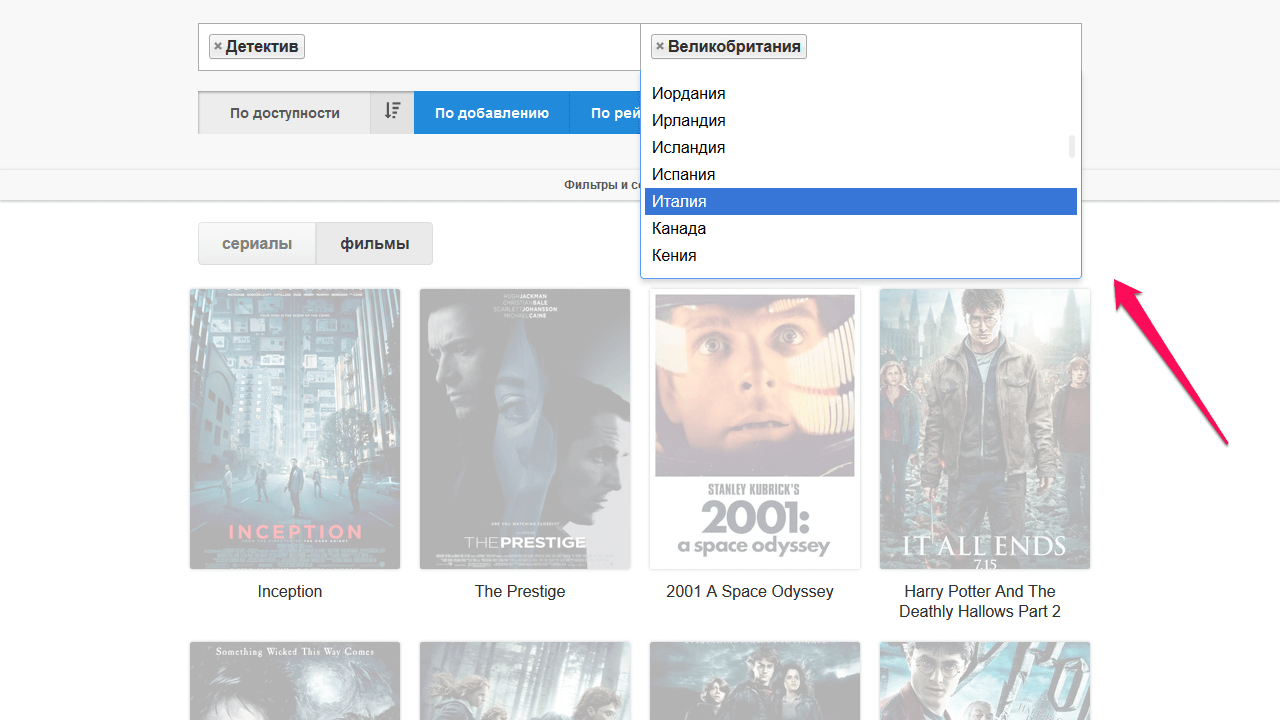
Task: Click The Prestige title link
Action: coord(520,591)
